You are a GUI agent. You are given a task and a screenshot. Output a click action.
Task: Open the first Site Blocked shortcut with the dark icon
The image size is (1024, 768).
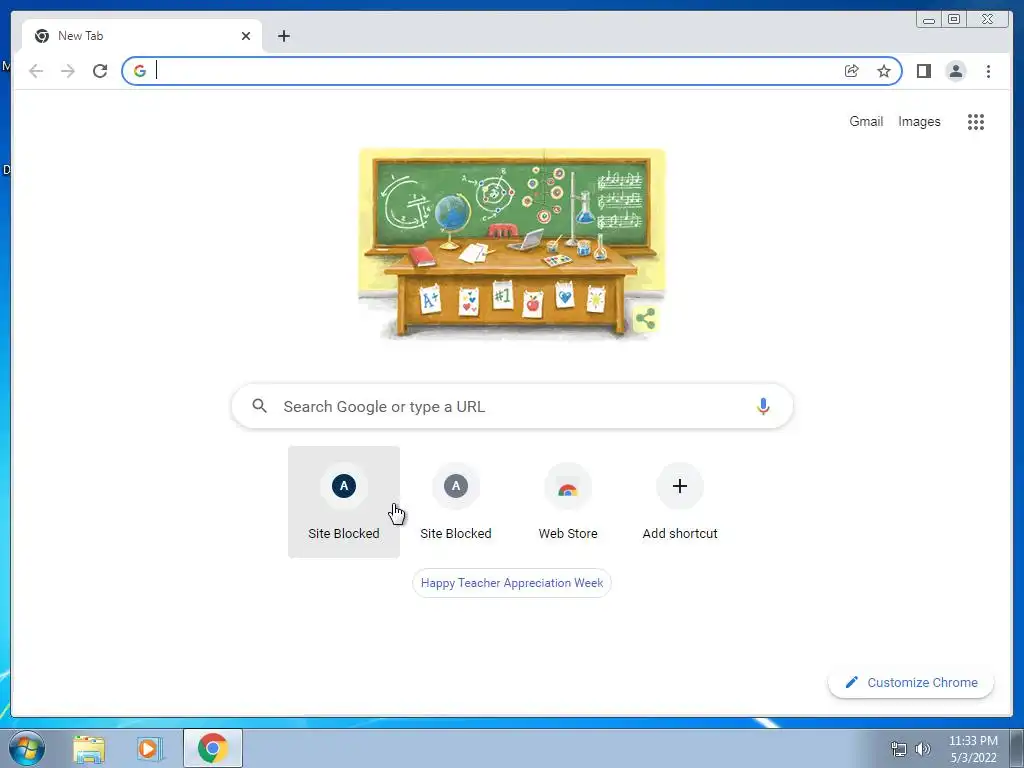click(x=344, y=502)
